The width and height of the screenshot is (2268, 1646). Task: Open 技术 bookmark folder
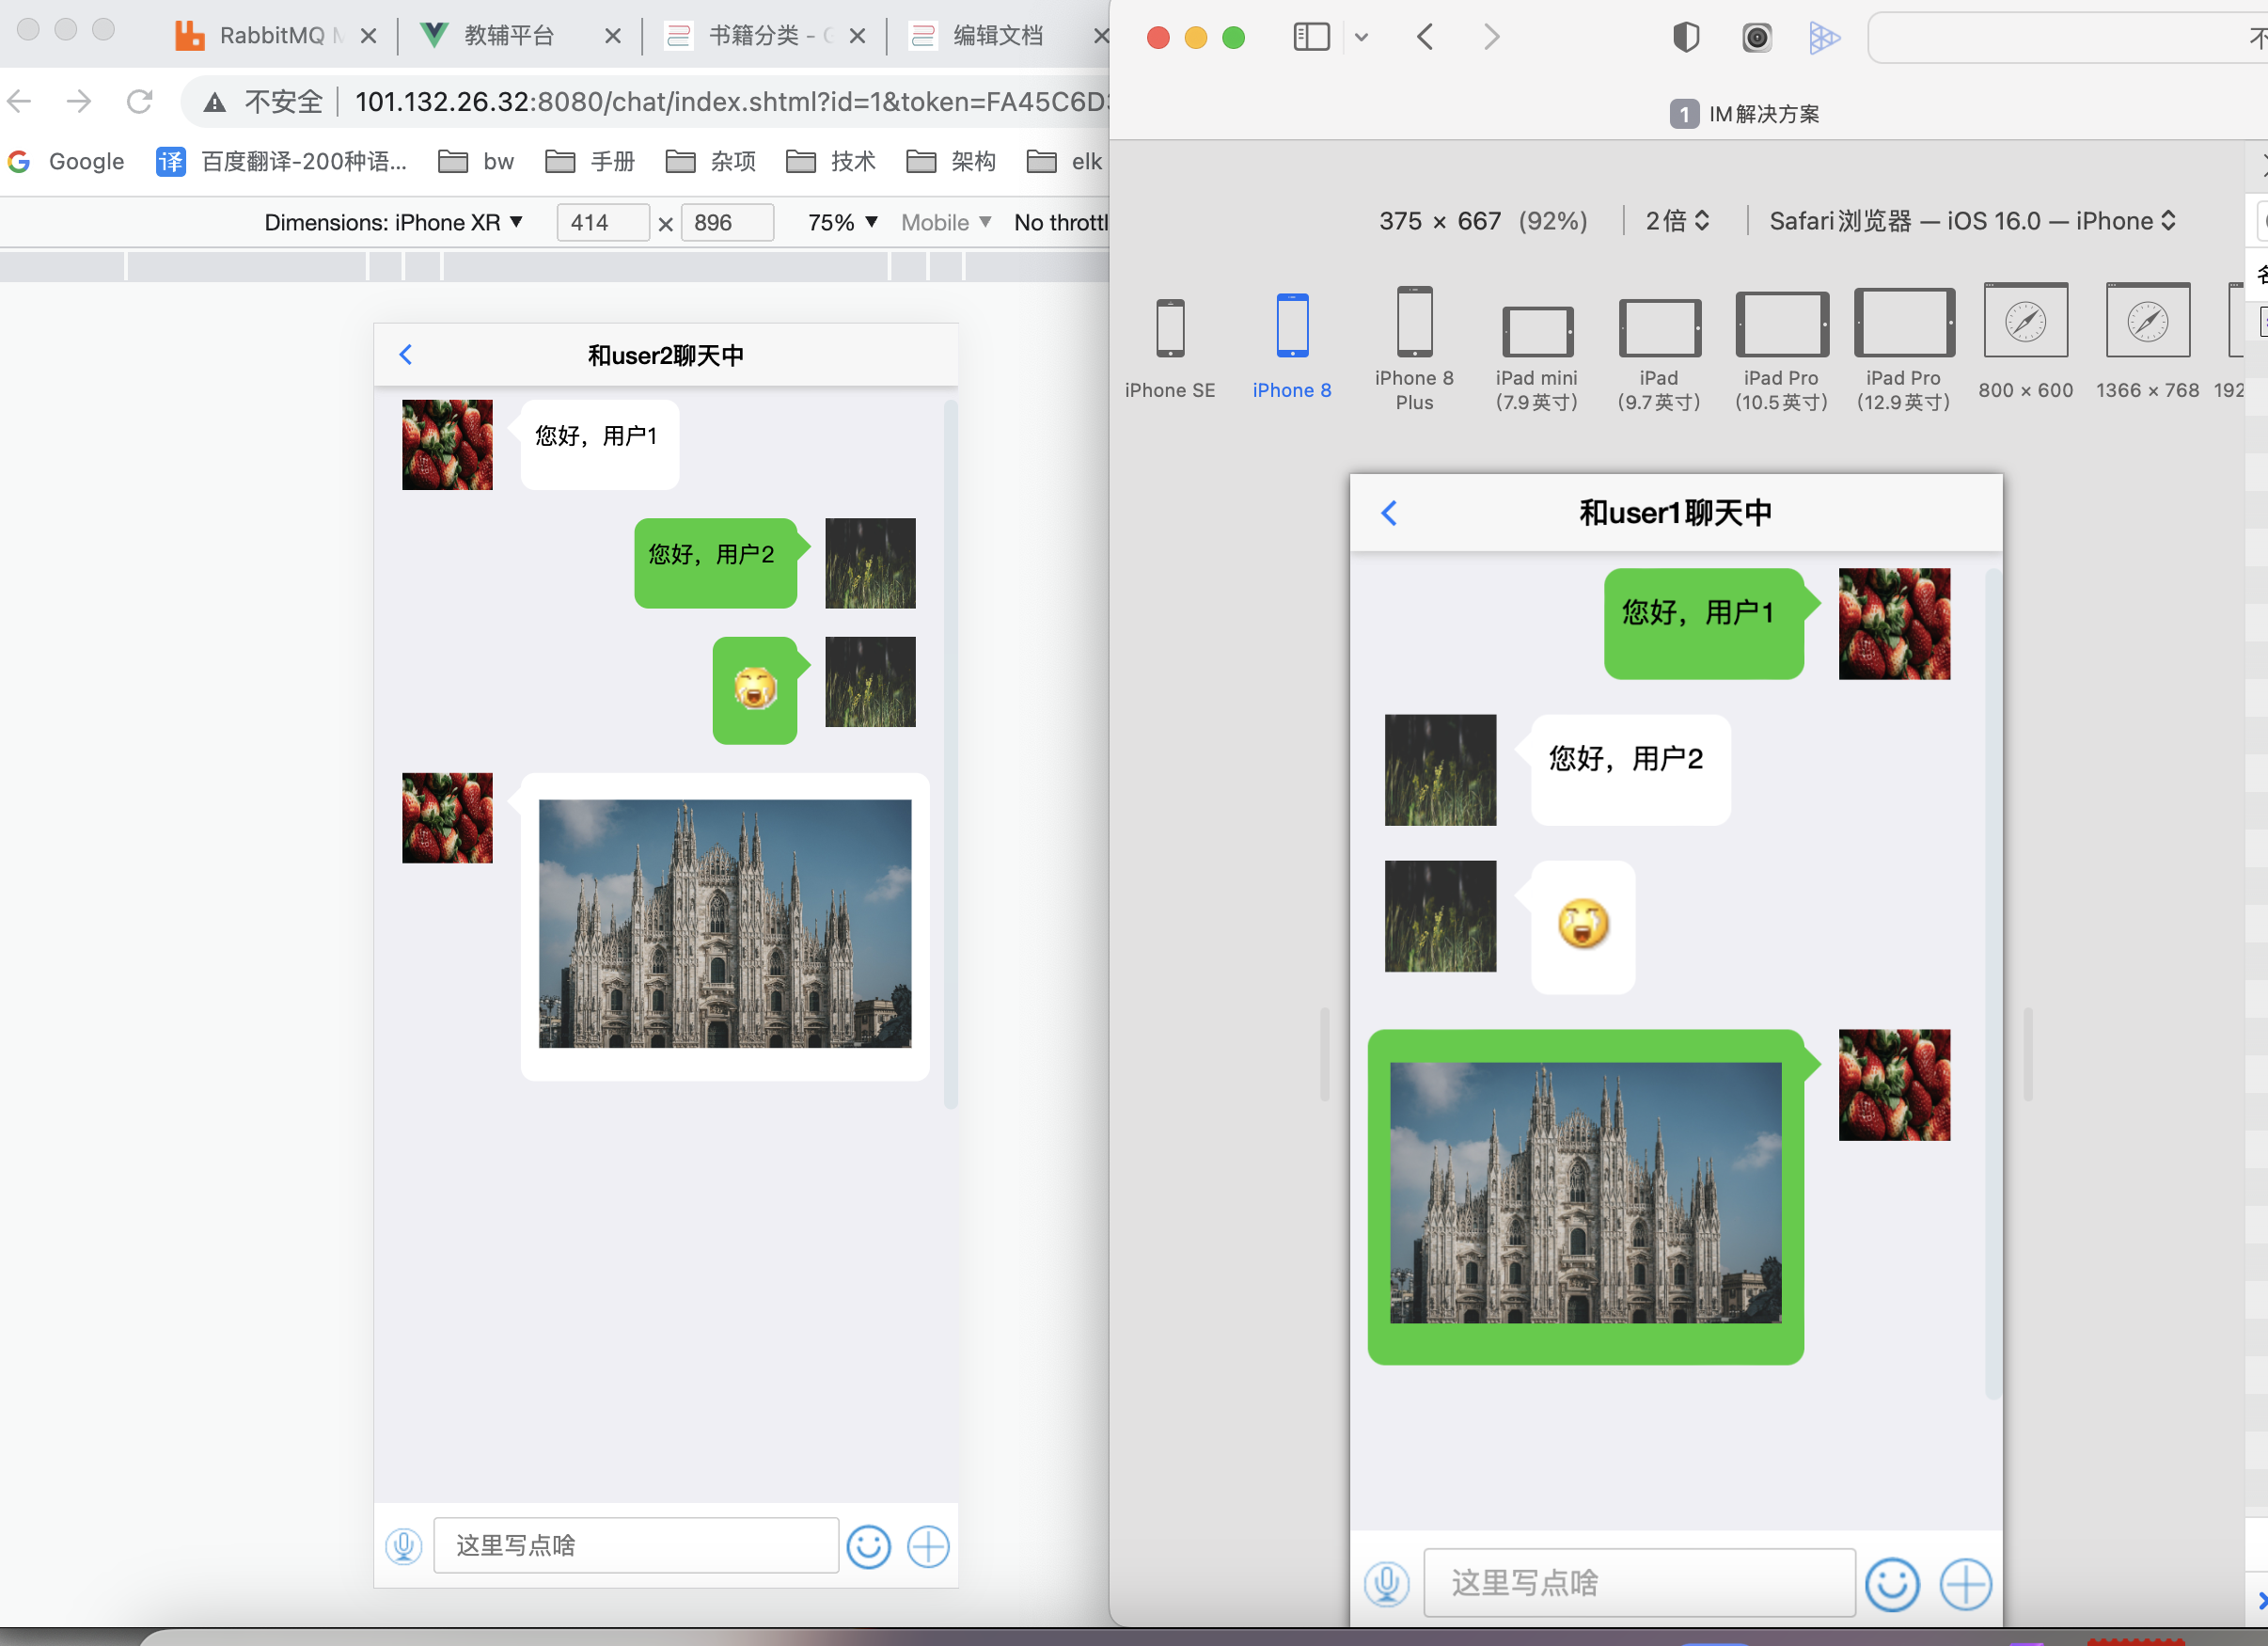pos(830,161)
